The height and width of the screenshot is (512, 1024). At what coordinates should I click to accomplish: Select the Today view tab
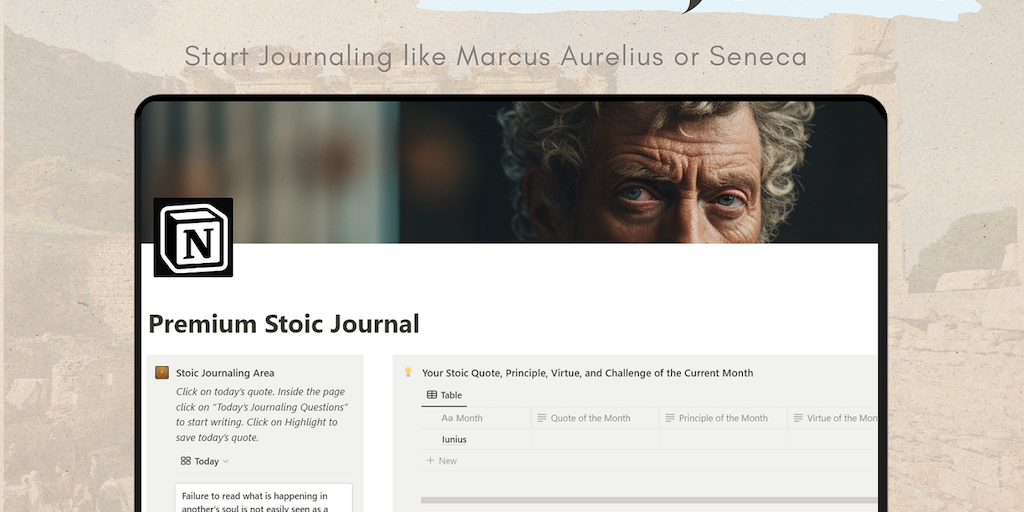(x=206, y=461)
